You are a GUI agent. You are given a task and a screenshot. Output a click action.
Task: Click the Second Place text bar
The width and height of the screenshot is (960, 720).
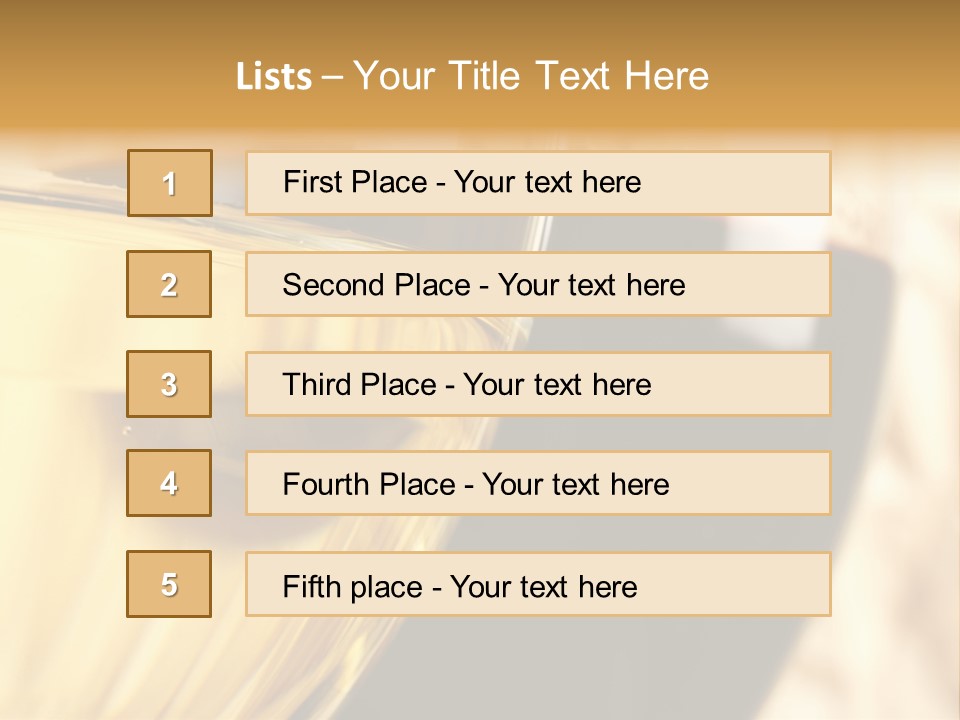pos(538,284)
